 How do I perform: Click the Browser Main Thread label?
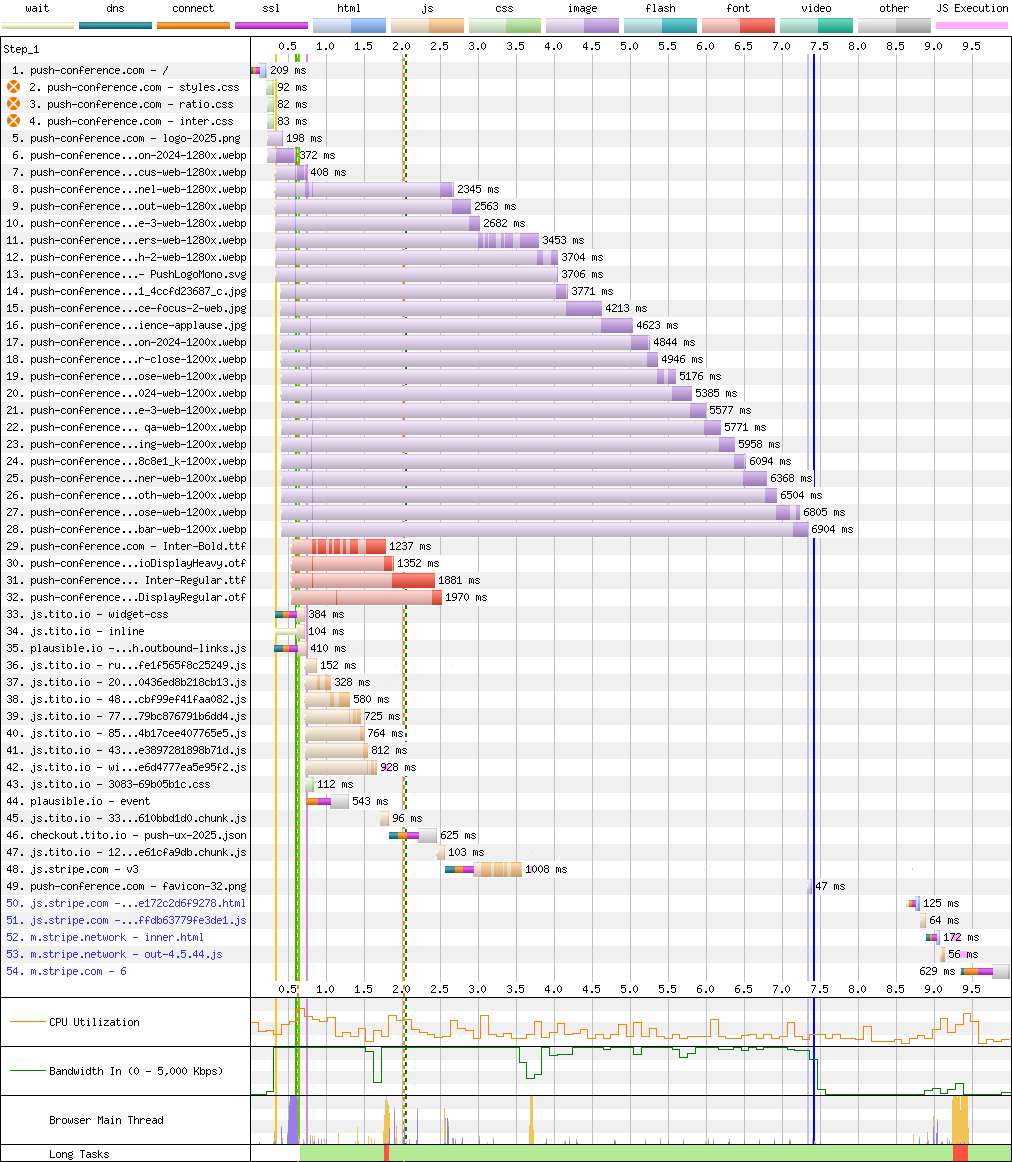click(x=106, y=1120)
